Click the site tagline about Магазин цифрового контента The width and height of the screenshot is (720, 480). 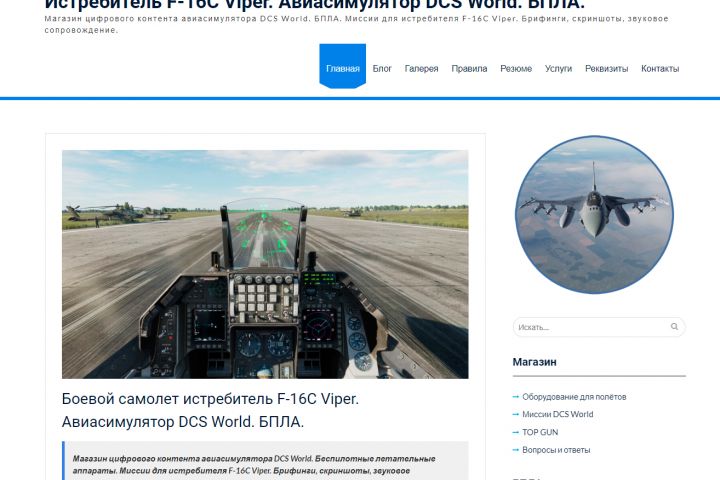(356, 24)
